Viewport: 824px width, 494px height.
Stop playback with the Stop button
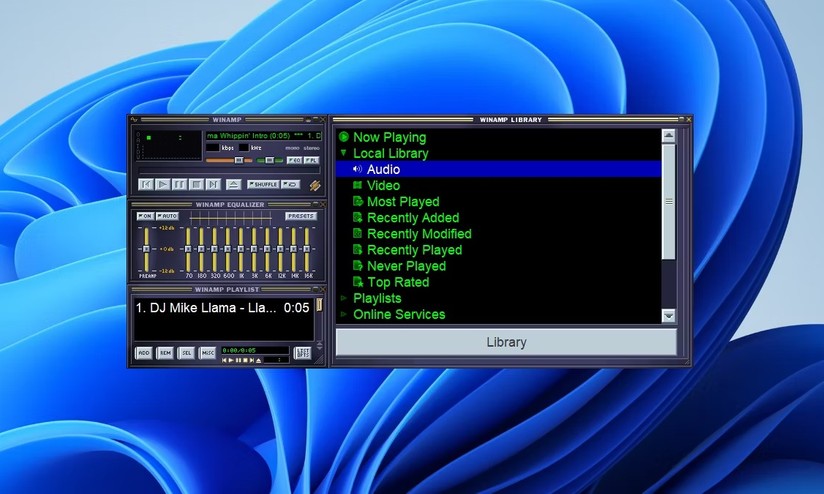[196, 184]
